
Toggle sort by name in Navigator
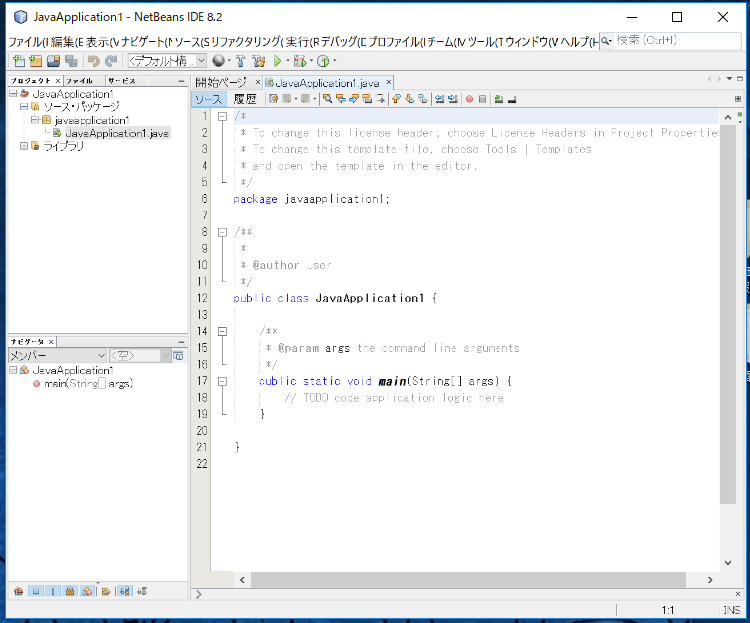coord(124,591)
